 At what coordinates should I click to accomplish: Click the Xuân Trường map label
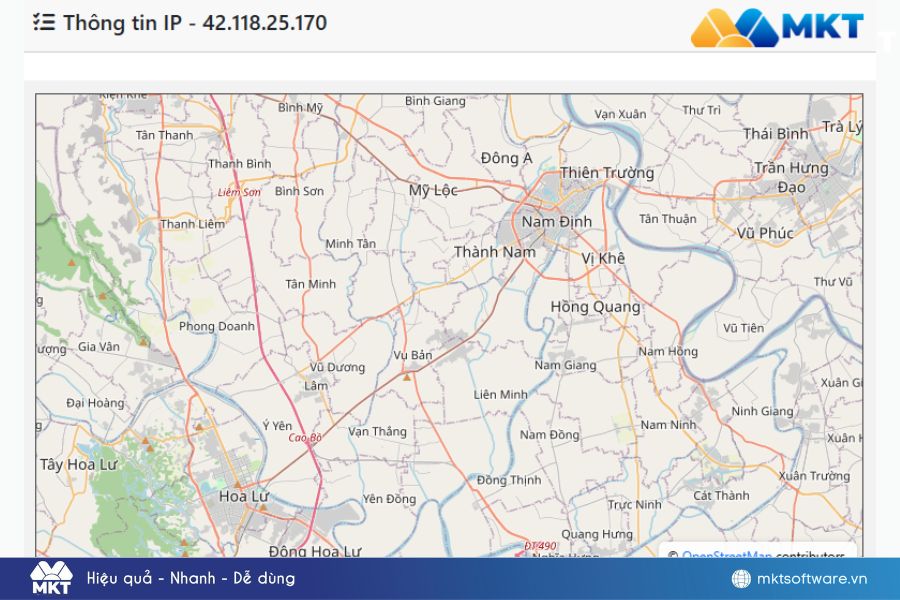pyautogui.click(x=813, y=476)
